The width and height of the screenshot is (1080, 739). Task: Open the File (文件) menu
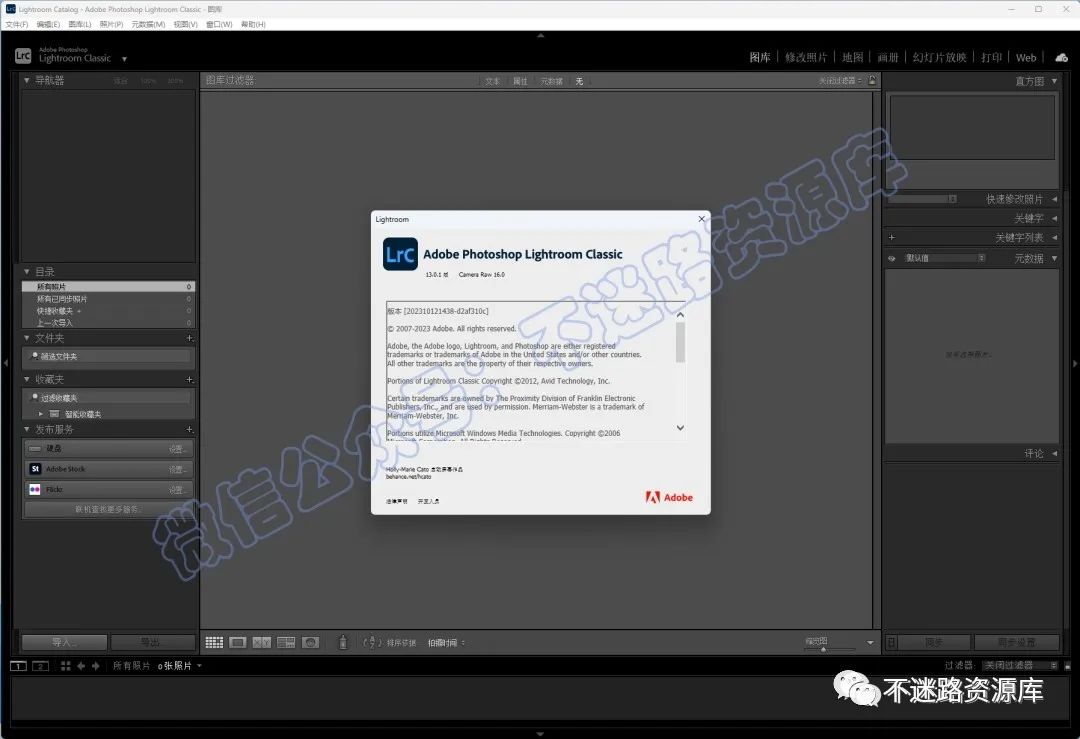point(17,24)
